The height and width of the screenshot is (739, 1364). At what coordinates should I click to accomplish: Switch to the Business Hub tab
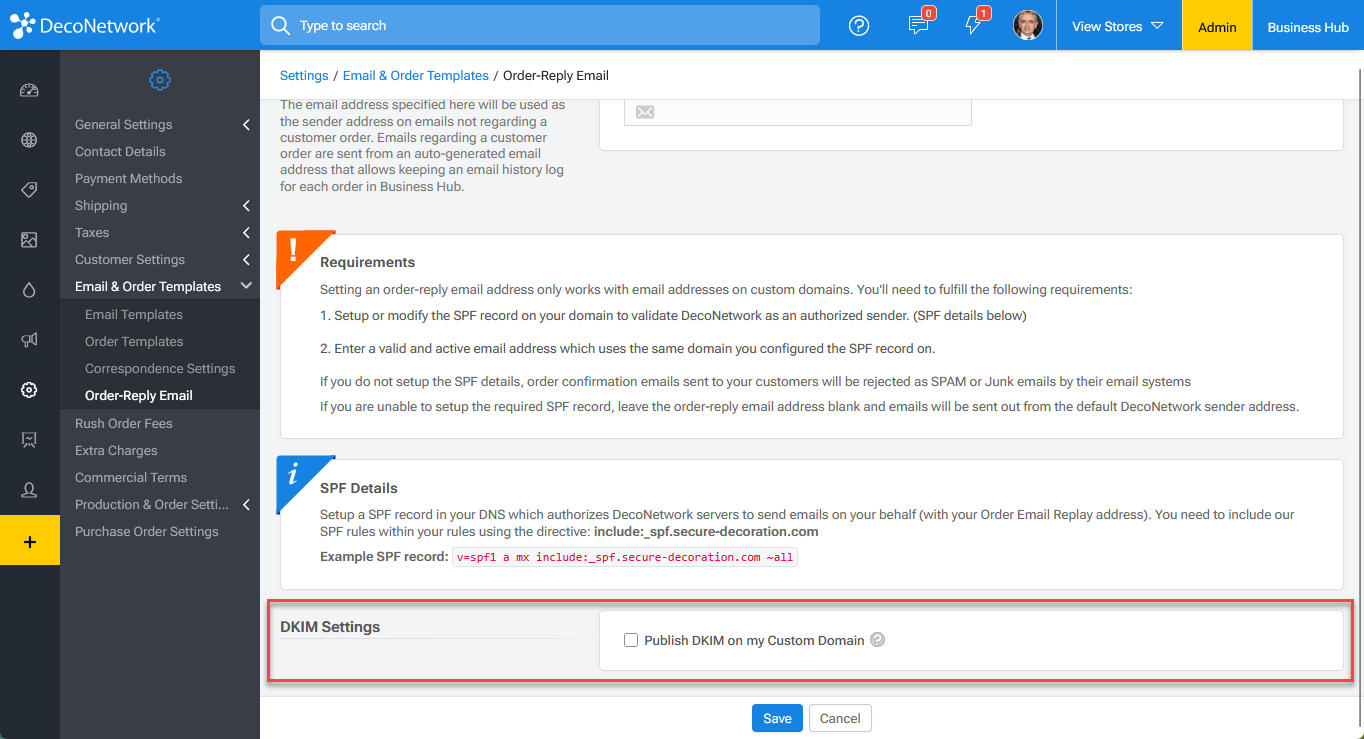[x=1308, y=25]
